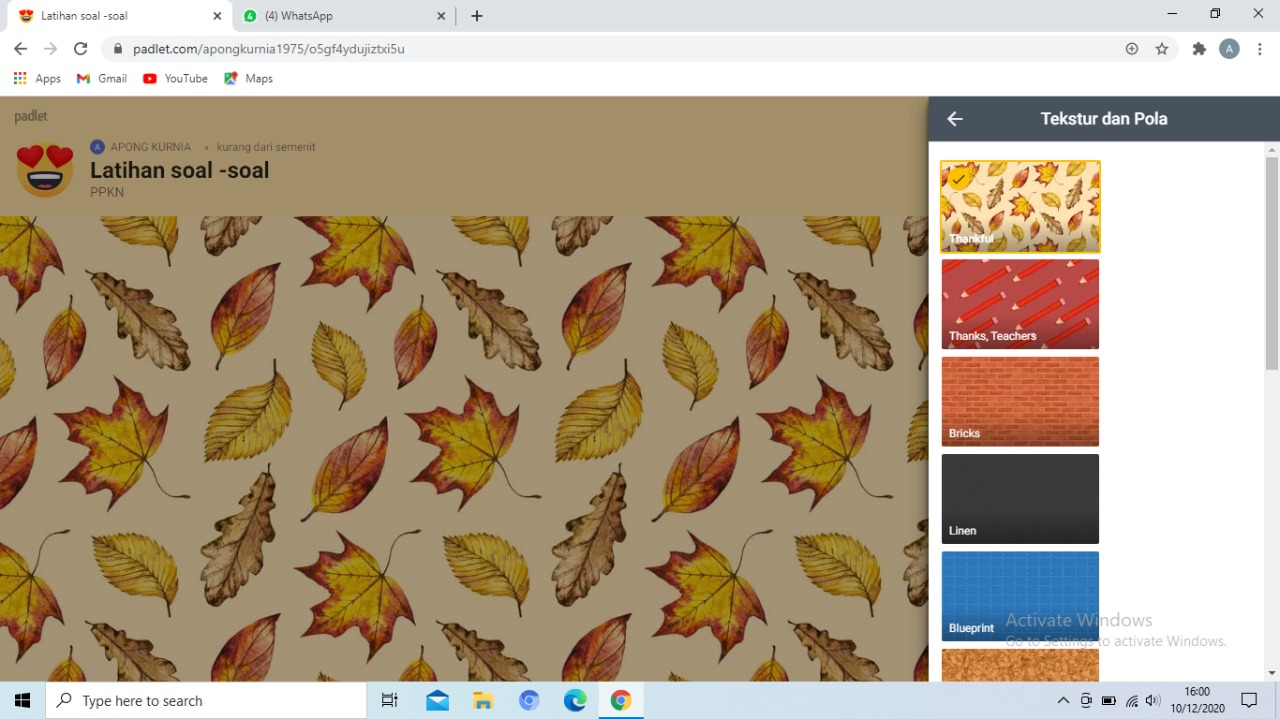
Task: Switch to the WhatsApp browser tab
Action: pos(340,16)
